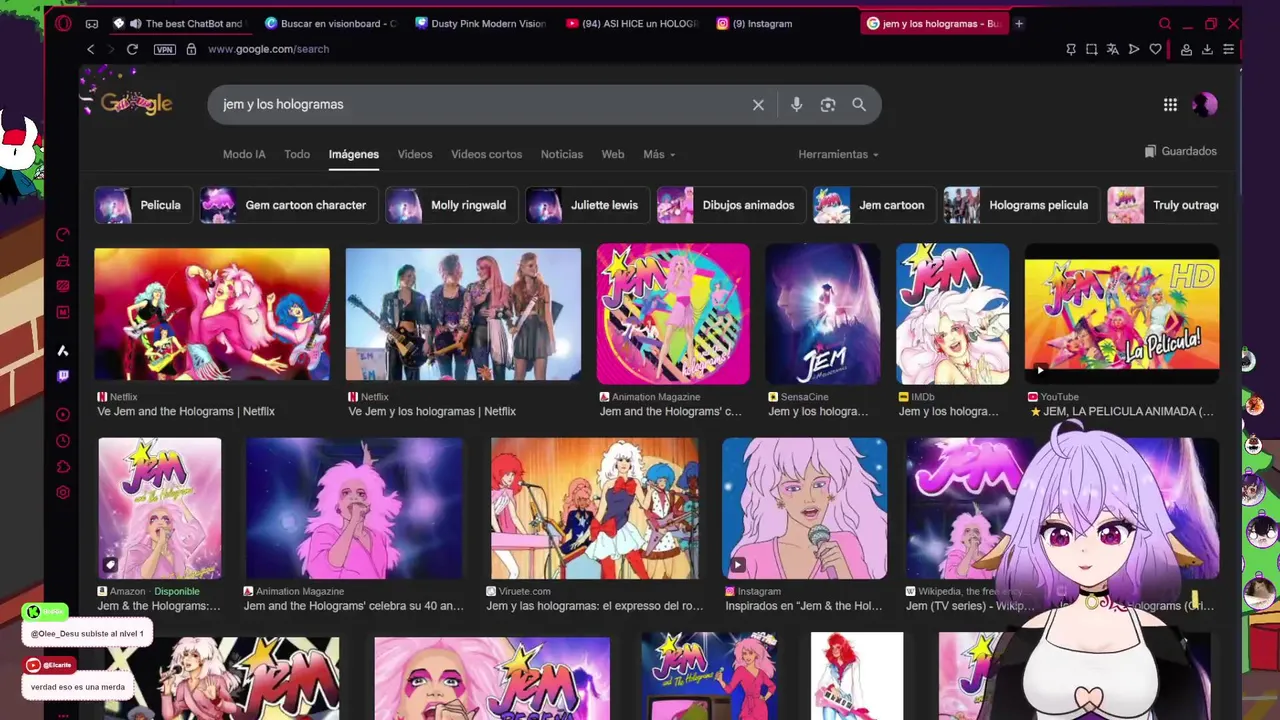Open Twitch sidebar icon

pyautogui.click(x=63, y=377)
